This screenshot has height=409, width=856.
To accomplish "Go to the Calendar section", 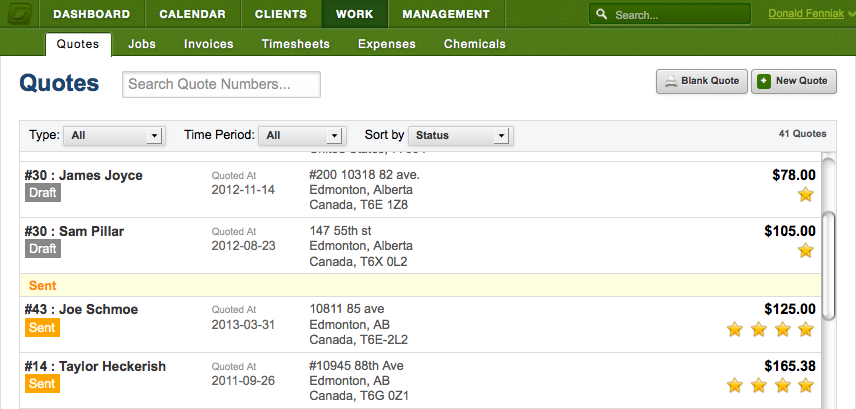I will pyautogui.click(x=193, y=14).
